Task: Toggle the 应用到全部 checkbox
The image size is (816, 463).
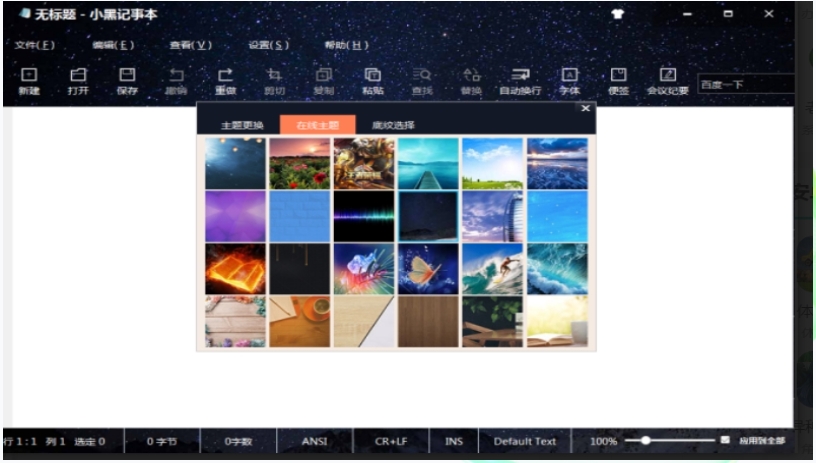Action: (725, 440)
